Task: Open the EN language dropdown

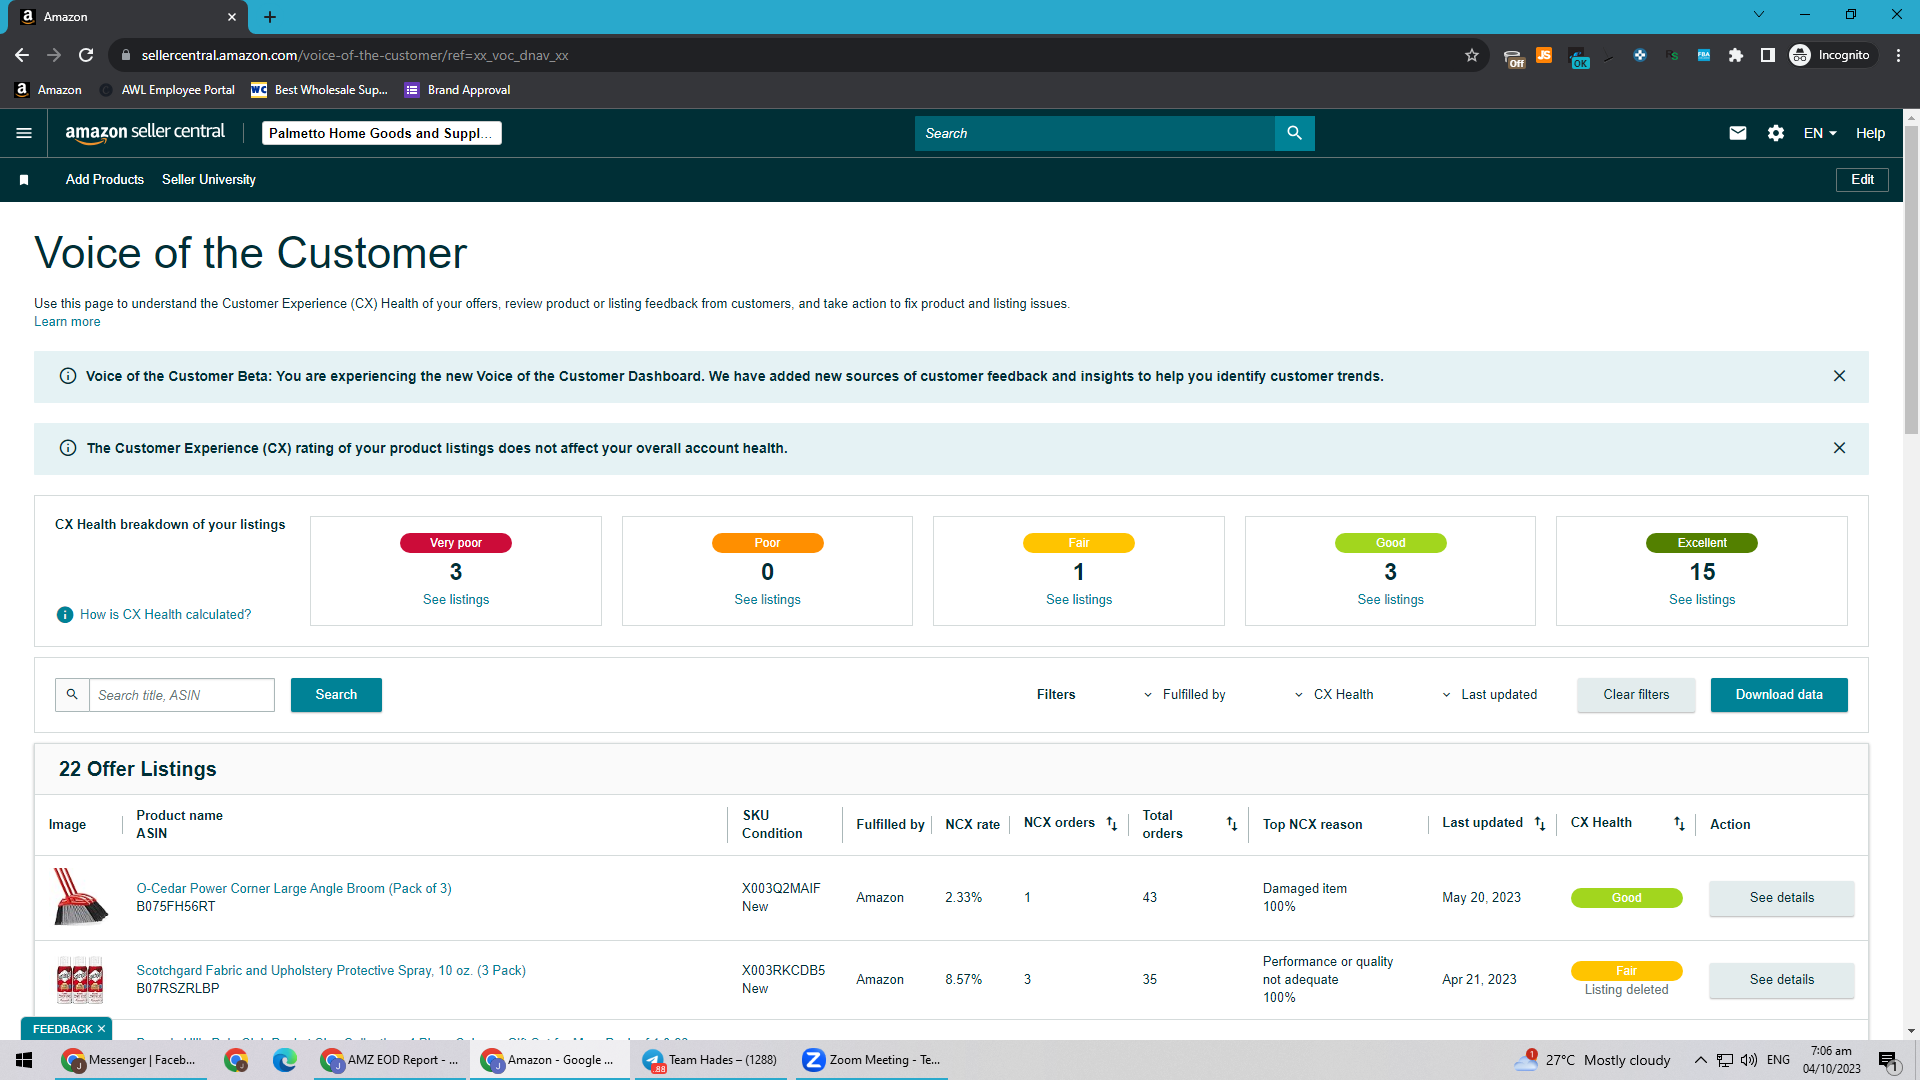Action: pyautogui.click(x=1820, y=133)
